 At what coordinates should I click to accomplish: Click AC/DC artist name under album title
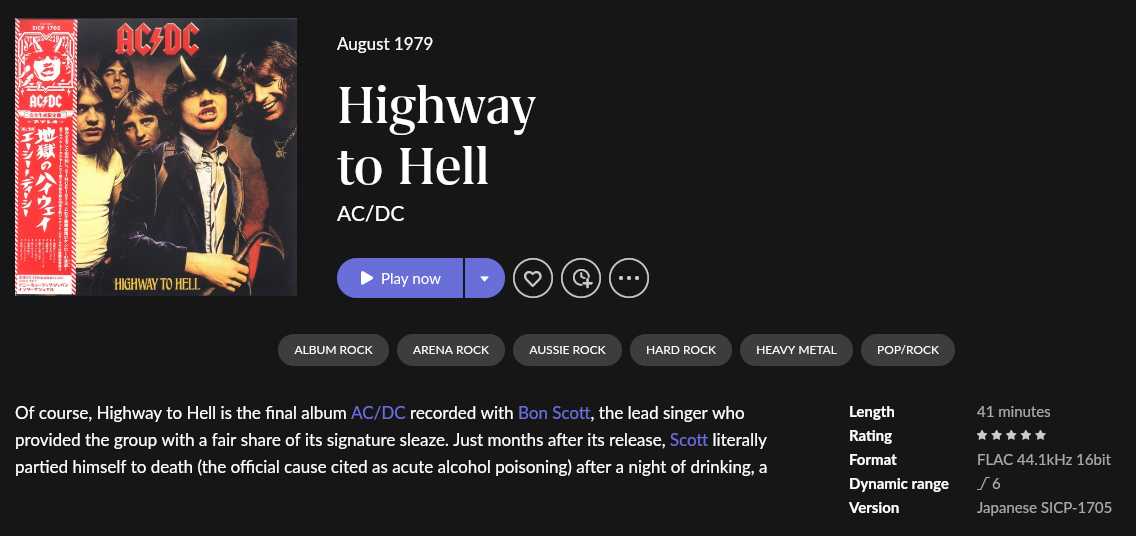(371, 214)
